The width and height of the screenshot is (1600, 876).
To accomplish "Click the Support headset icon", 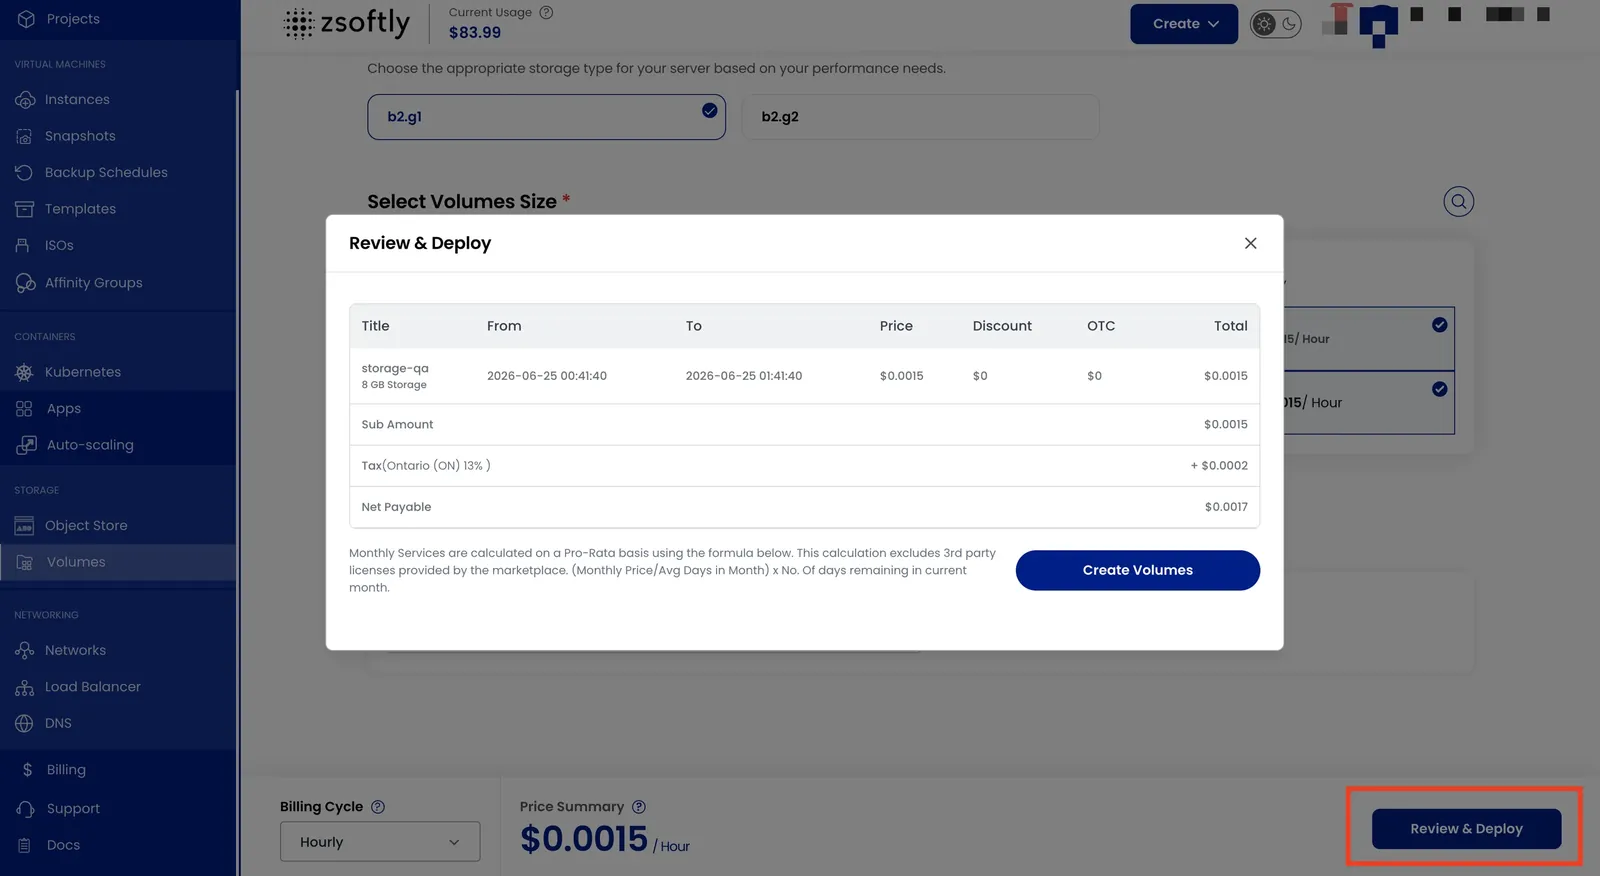I will [26, 809].
